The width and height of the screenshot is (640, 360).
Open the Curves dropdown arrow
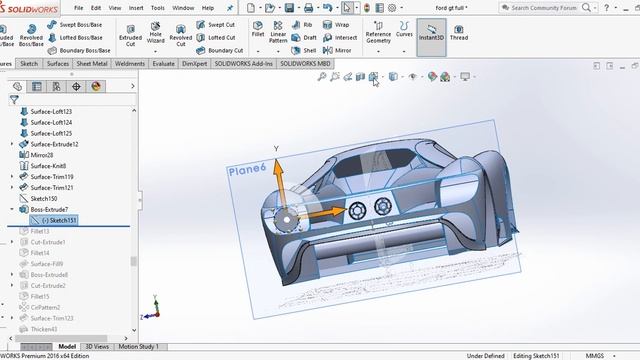(x=404, y=51)
